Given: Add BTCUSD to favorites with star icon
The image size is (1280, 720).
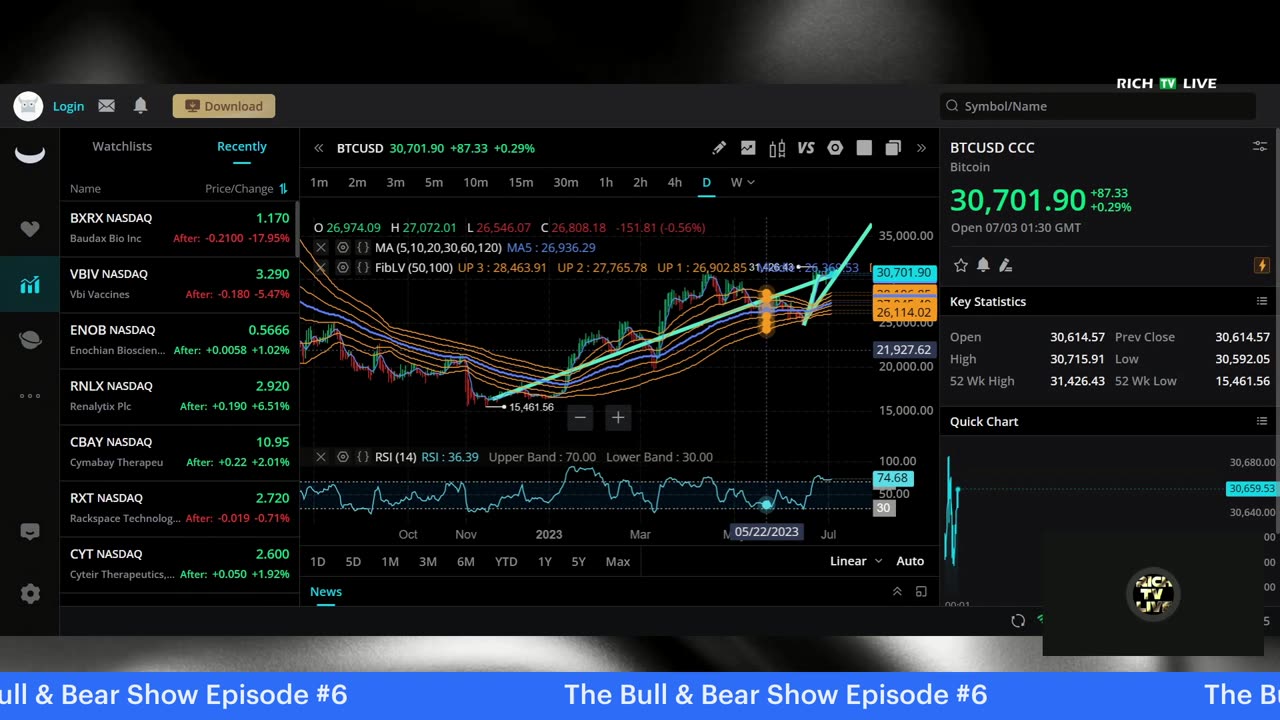Looking at the screenshot, I should 961,265.
